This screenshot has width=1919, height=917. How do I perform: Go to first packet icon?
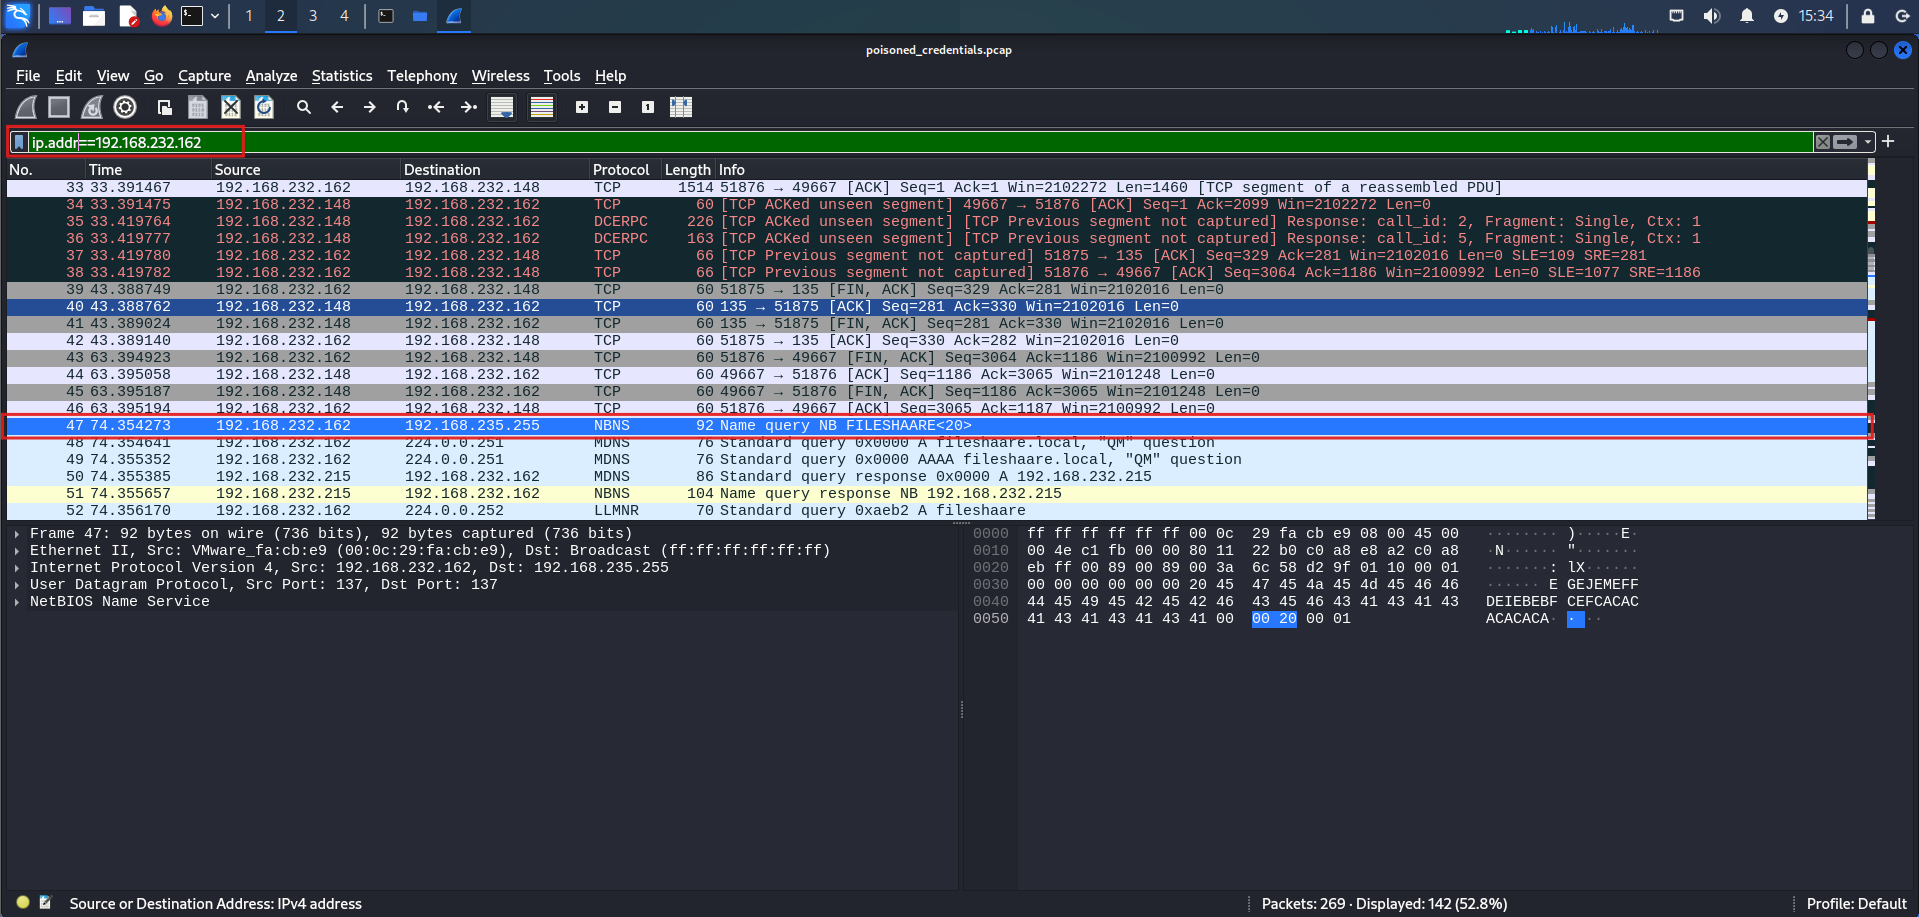(x=436, y=107)
